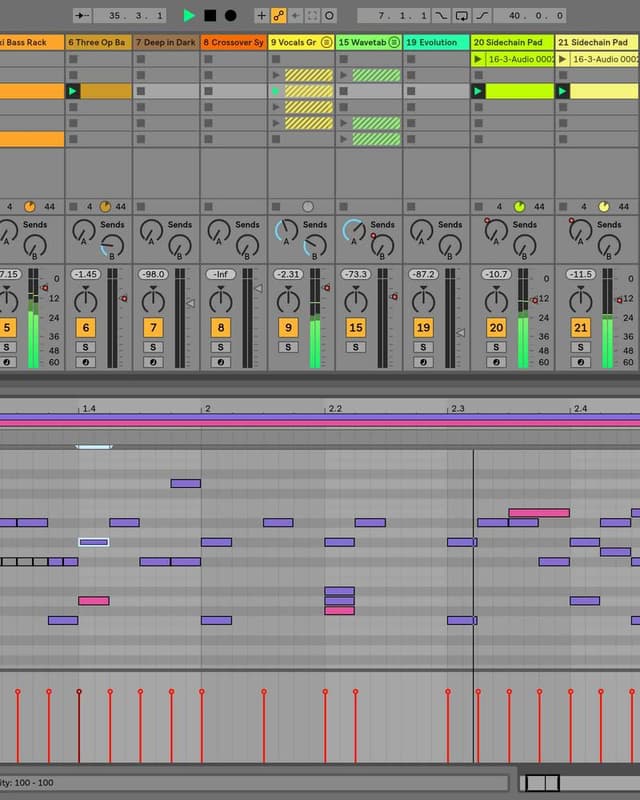Toggle track activator 6
This screenshot has height=800, width=640.
[86, 328]
